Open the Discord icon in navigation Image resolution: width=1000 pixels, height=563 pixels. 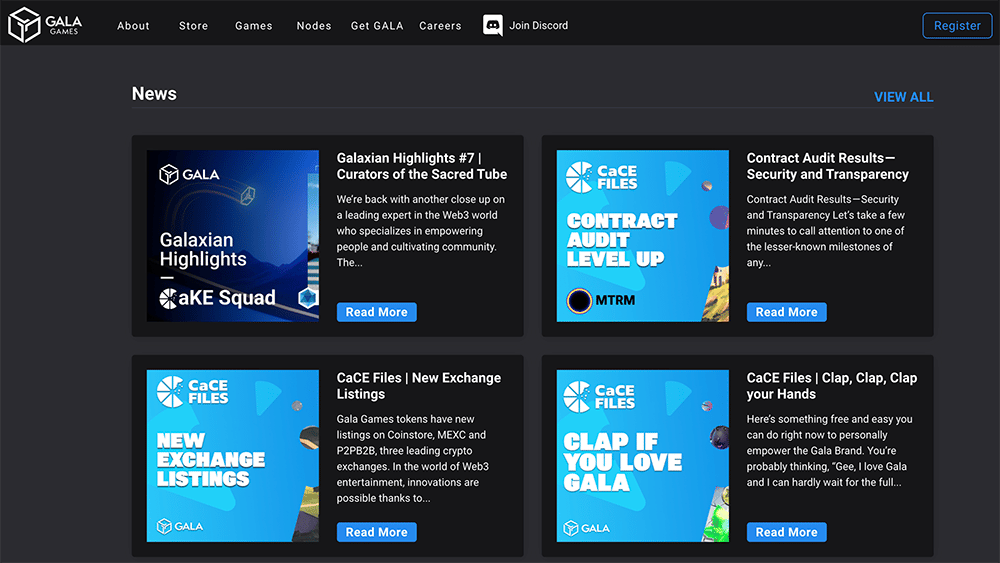pyautogui.click(x=492, y=26)
